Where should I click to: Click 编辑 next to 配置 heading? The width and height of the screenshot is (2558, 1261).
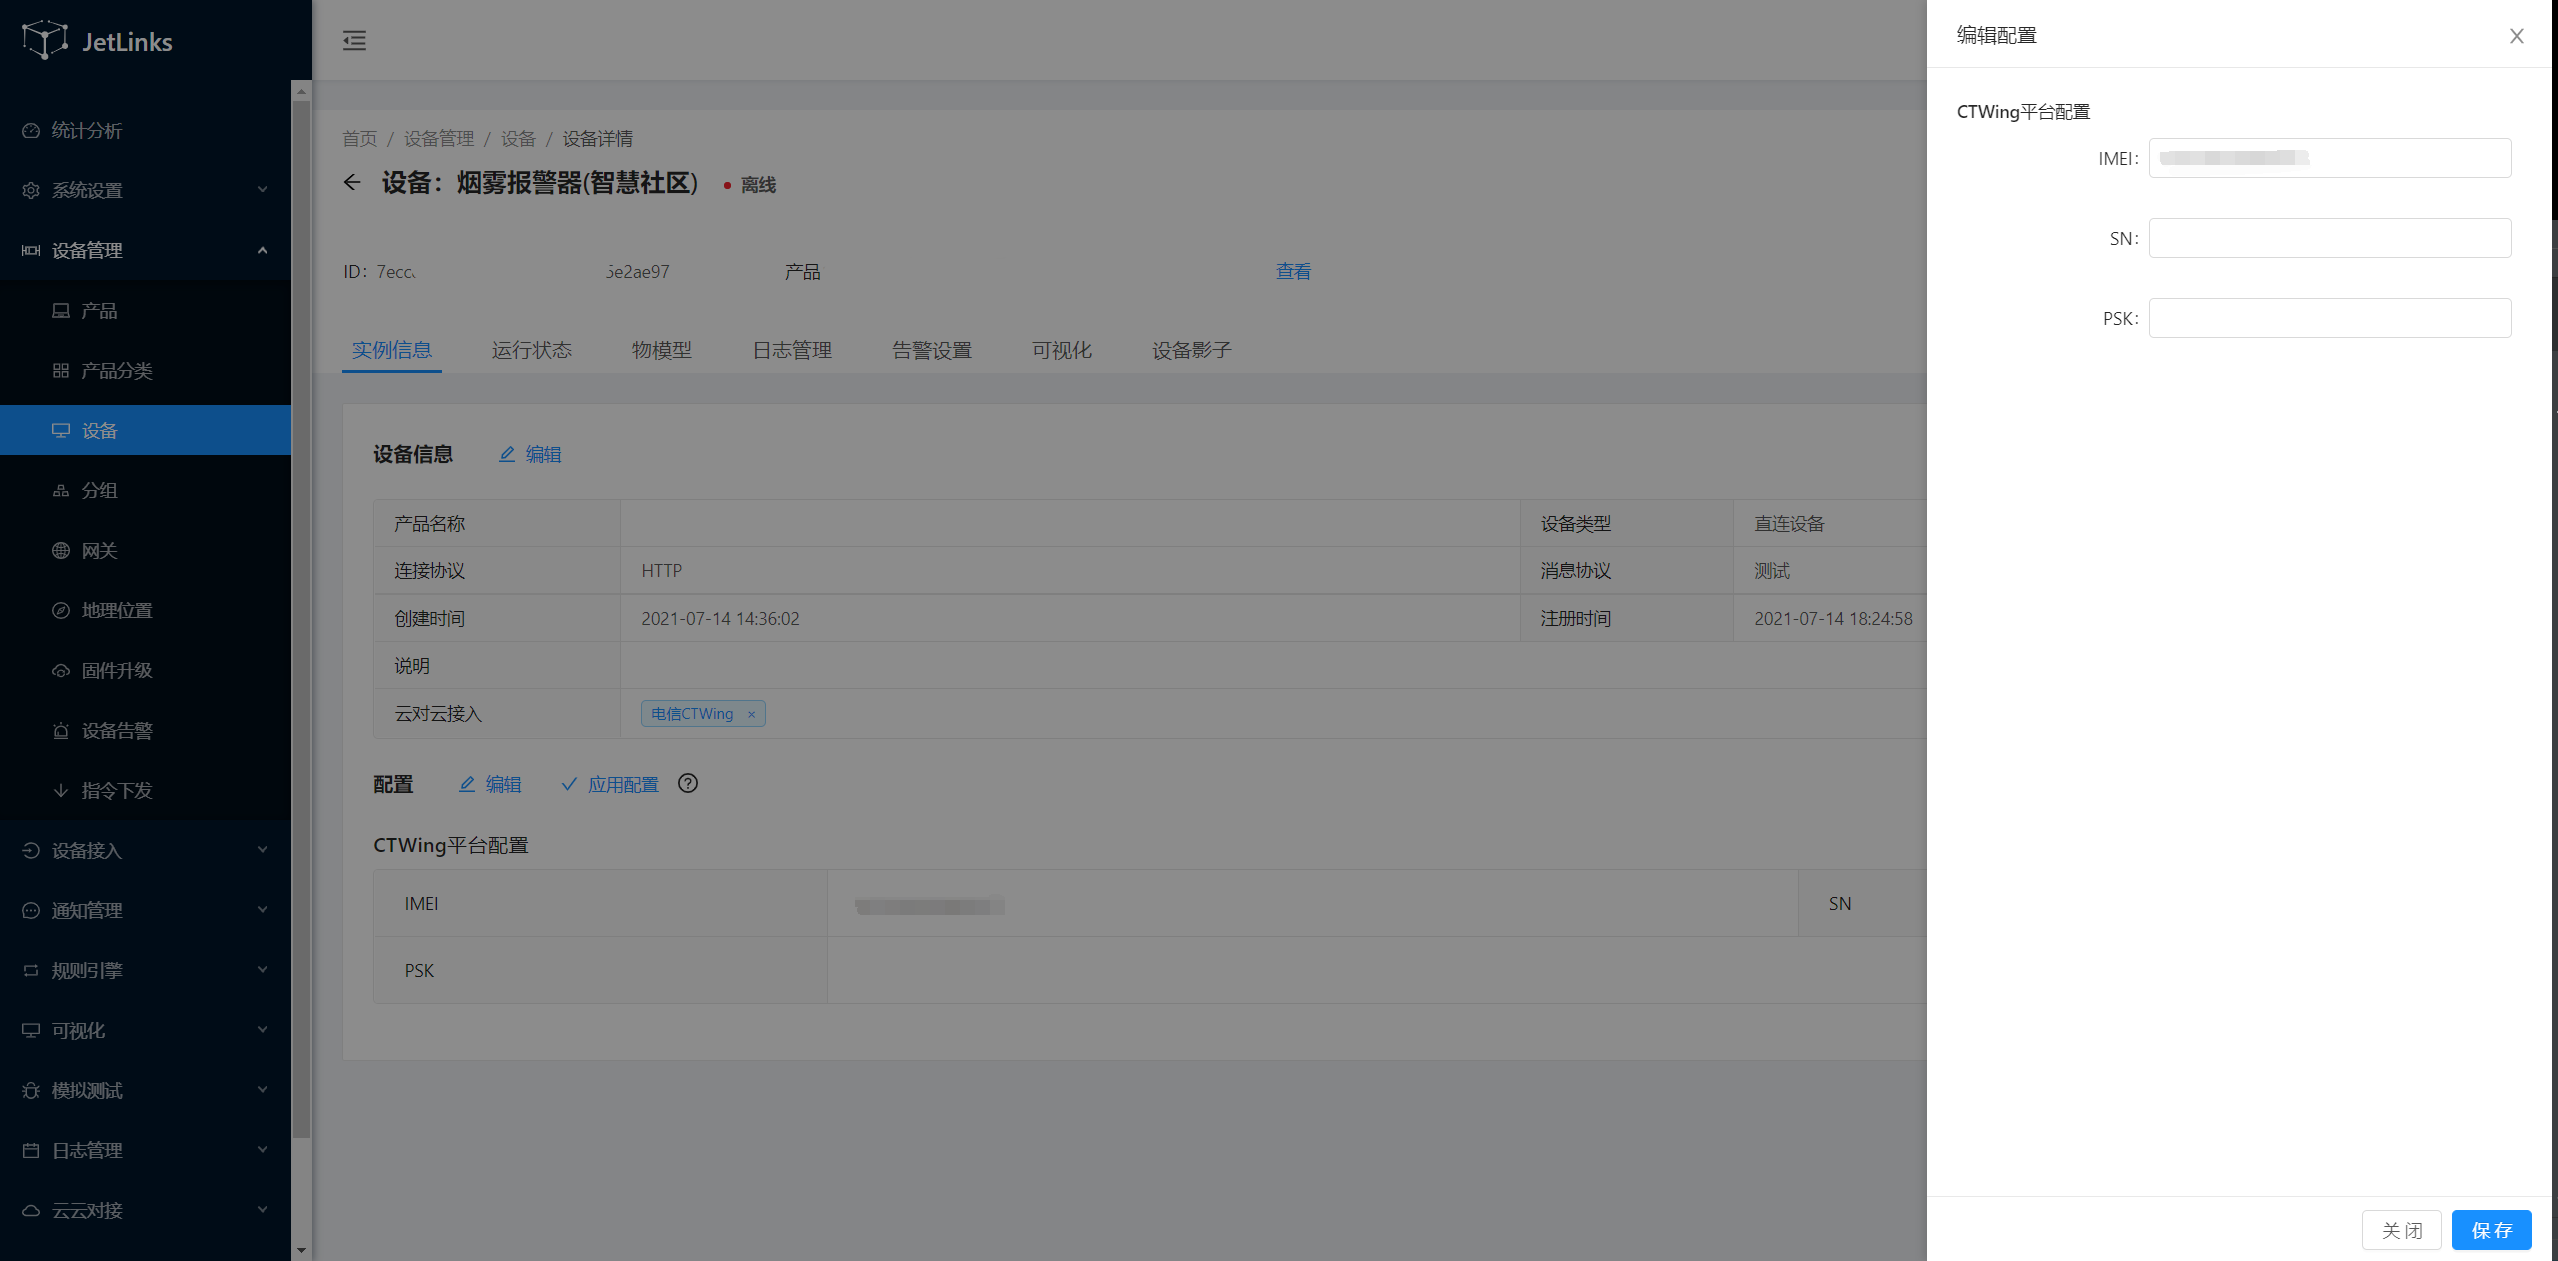[x=490, y=784]
